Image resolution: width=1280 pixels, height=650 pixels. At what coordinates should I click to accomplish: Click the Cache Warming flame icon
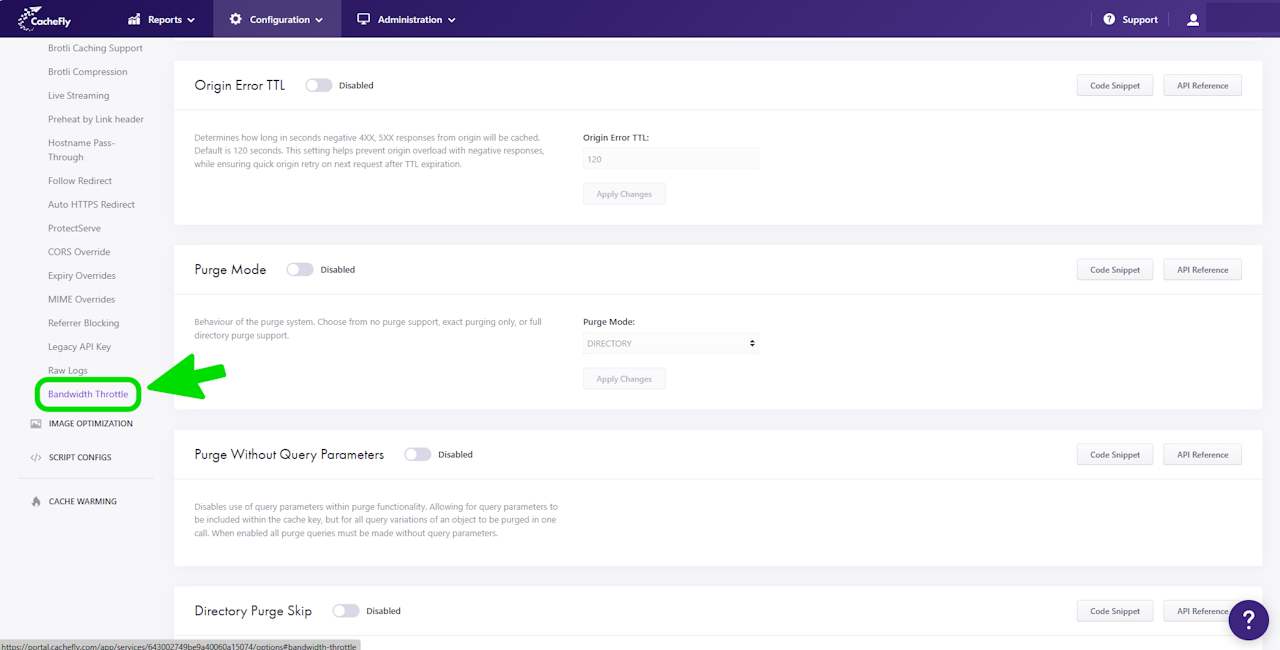coord(36,501)
